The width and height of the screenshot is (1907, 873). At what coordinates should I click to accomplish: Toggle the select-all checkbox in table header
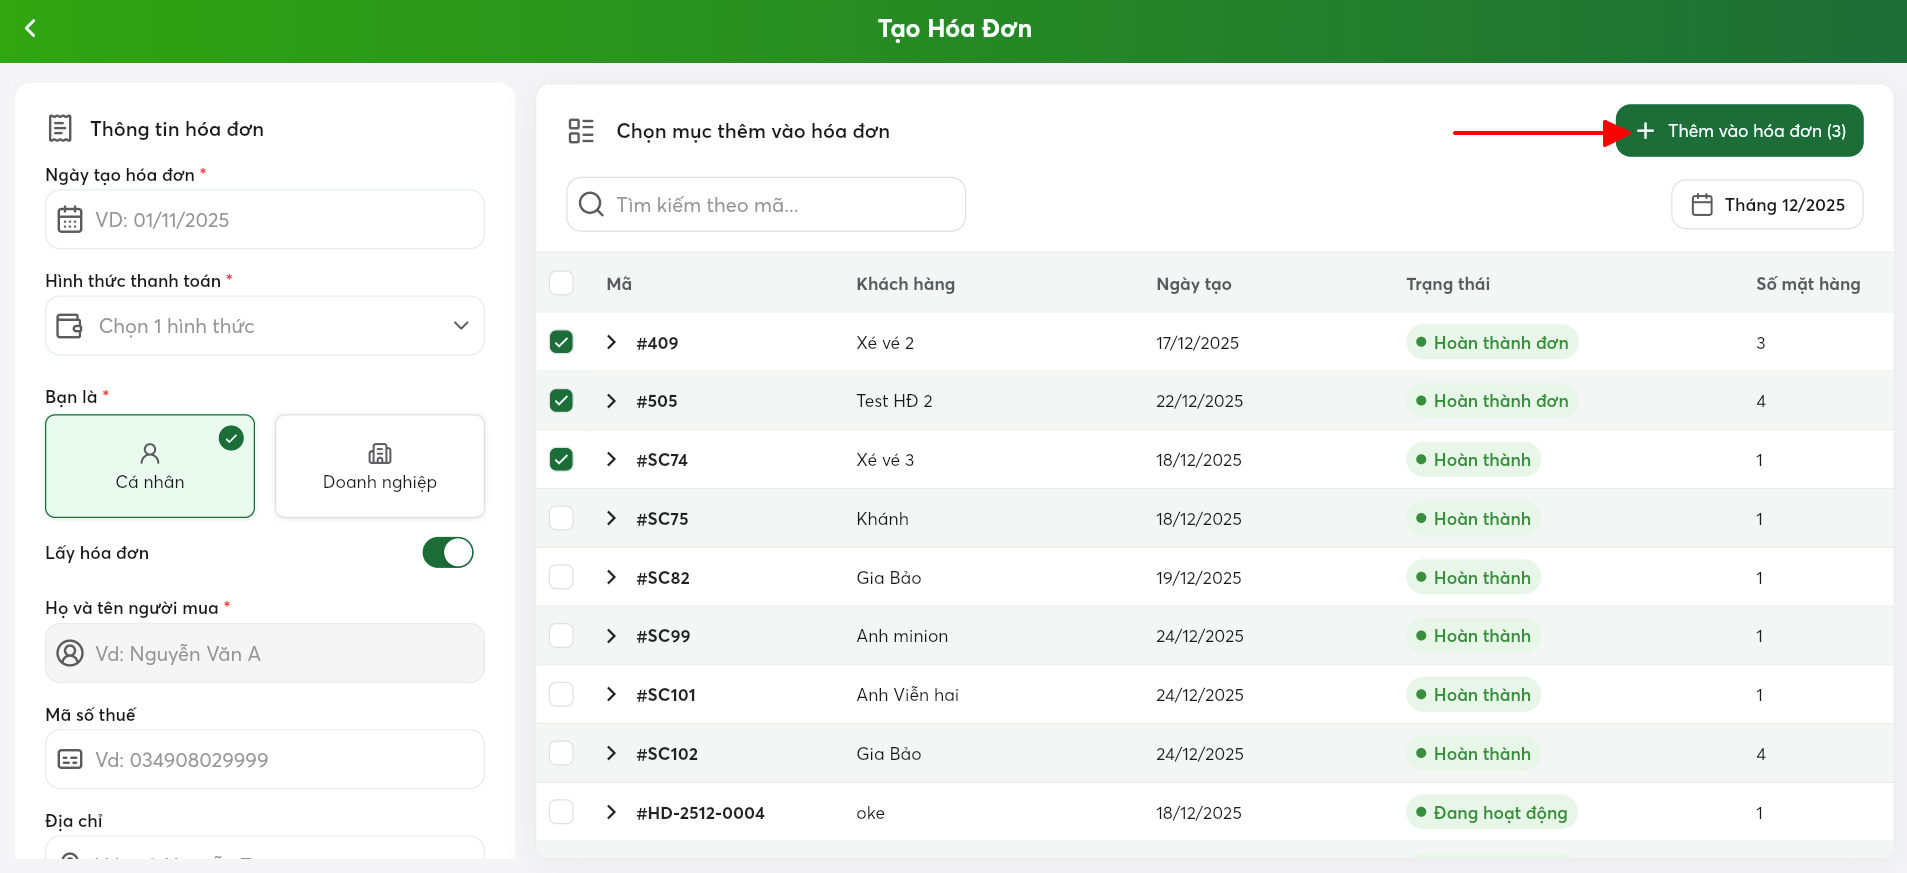562,283
